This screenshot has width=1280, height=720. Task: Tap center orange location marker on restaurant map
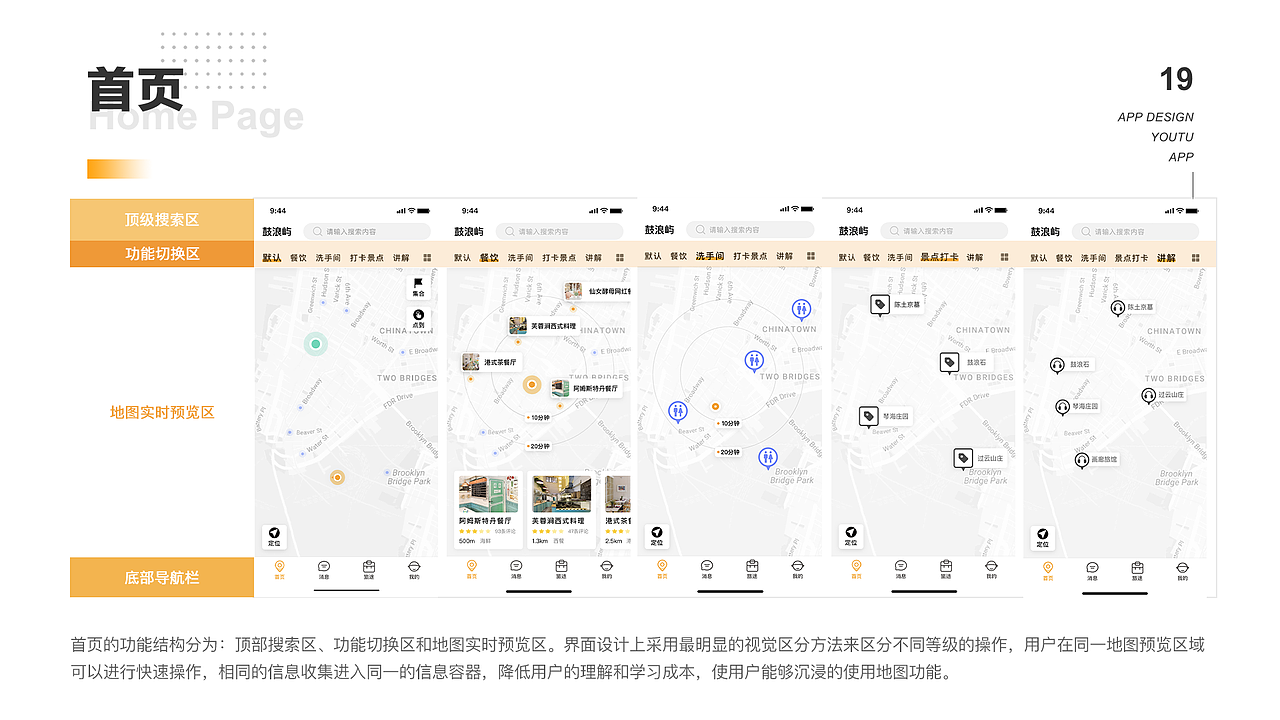[x=533, y=385]
